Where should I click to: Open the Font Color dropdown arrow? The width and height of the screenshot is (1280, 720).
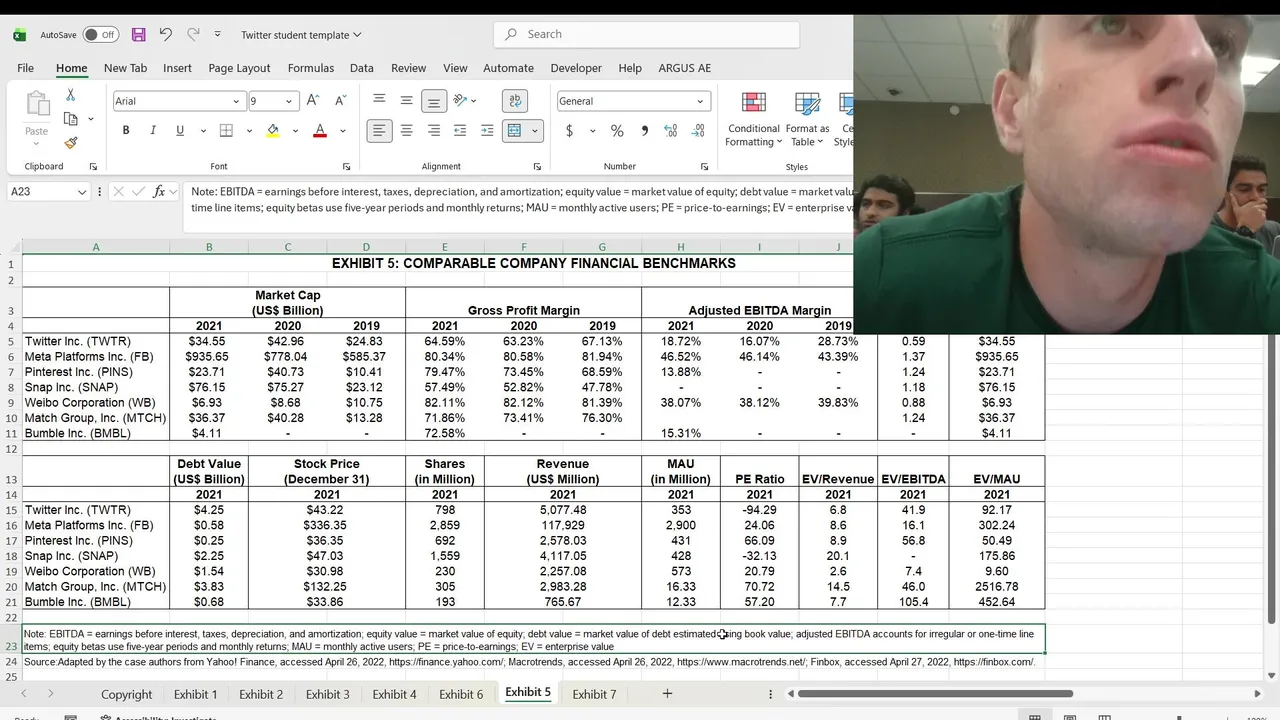(342, 131)
